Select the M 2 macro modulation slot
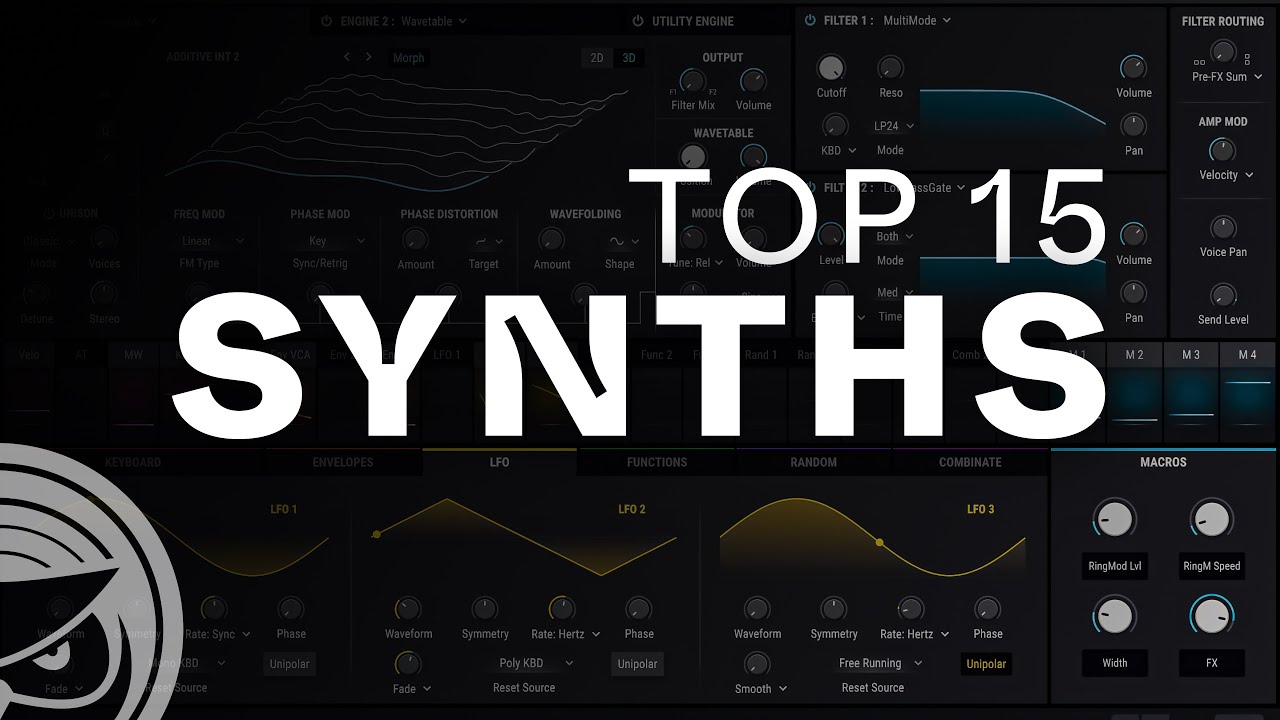This screenshot has height=720, width=1280. (x=1134, y=392)
